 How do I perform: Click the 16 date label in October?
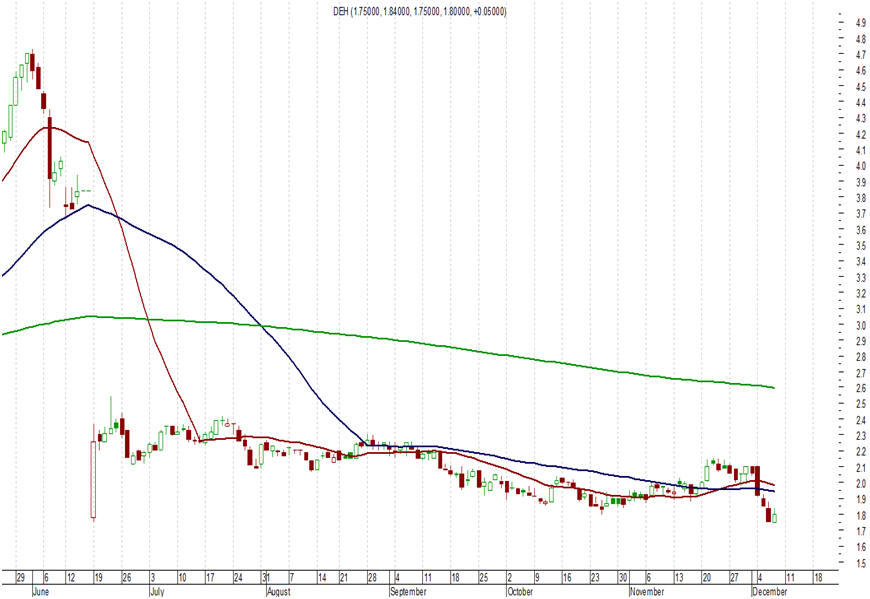pos(567,578)
